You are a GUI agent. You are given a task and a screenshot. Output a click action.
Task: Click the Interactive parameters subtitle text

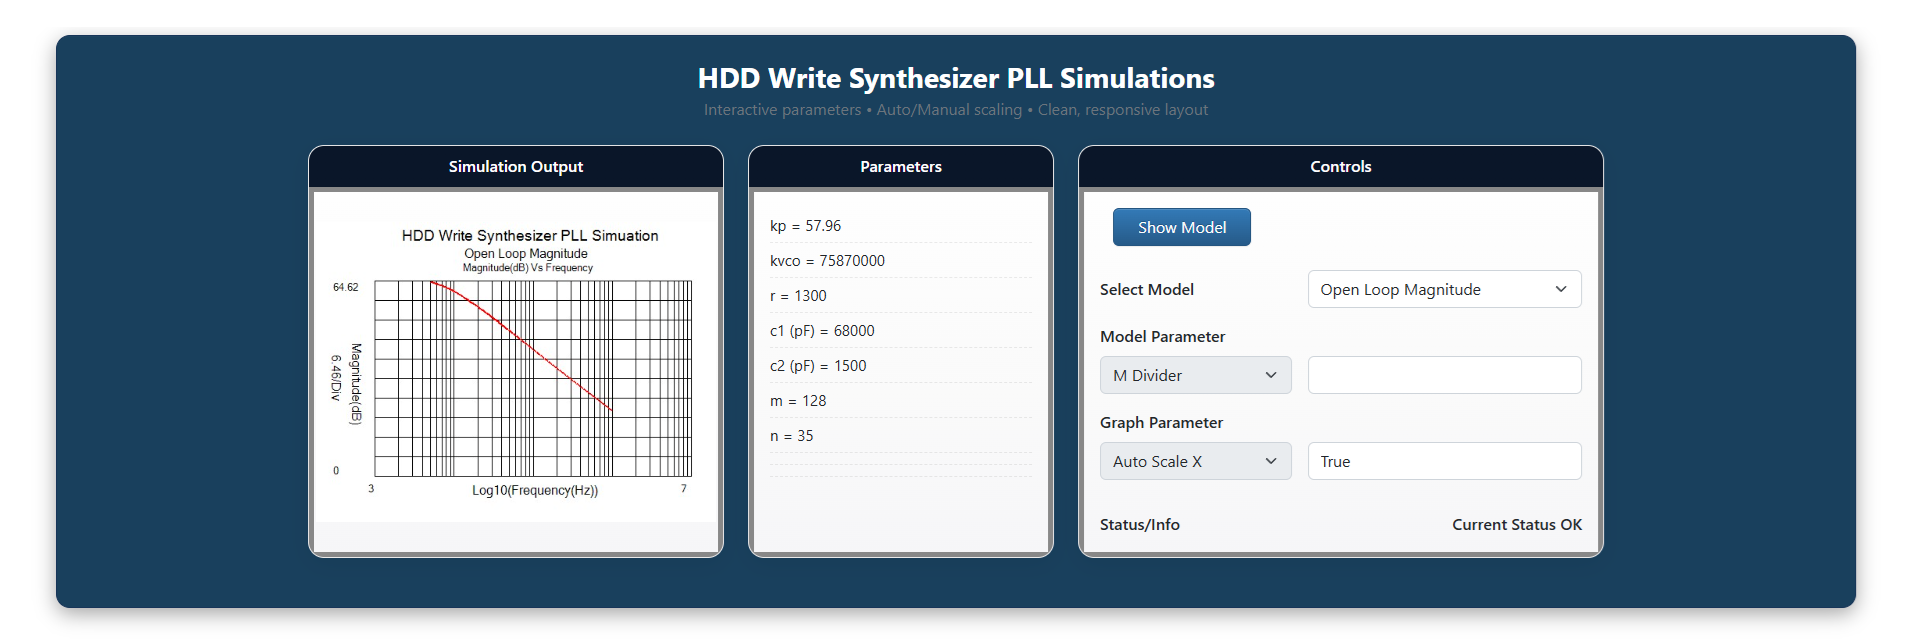956,110
